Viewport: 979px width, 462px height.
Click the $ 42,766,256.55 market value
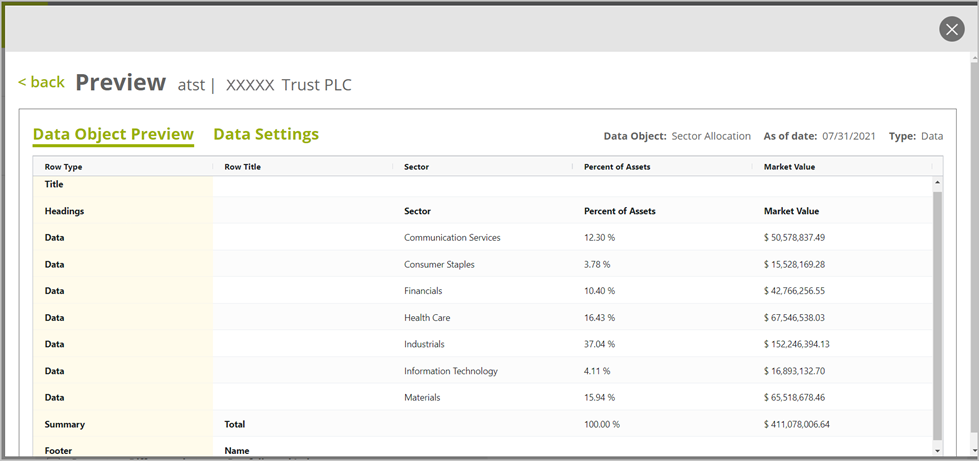[x=794, y=291]
